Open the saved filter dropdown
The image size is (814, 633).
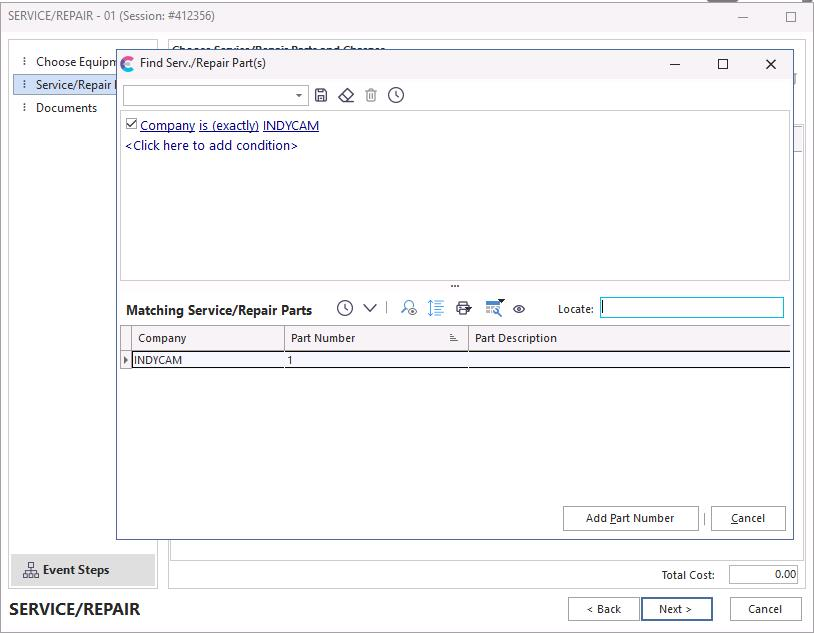click(298, 96)
